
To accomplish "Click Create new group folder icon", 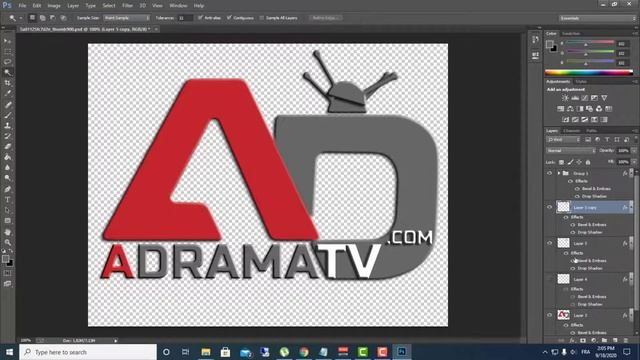I will (x=604, y=340).
